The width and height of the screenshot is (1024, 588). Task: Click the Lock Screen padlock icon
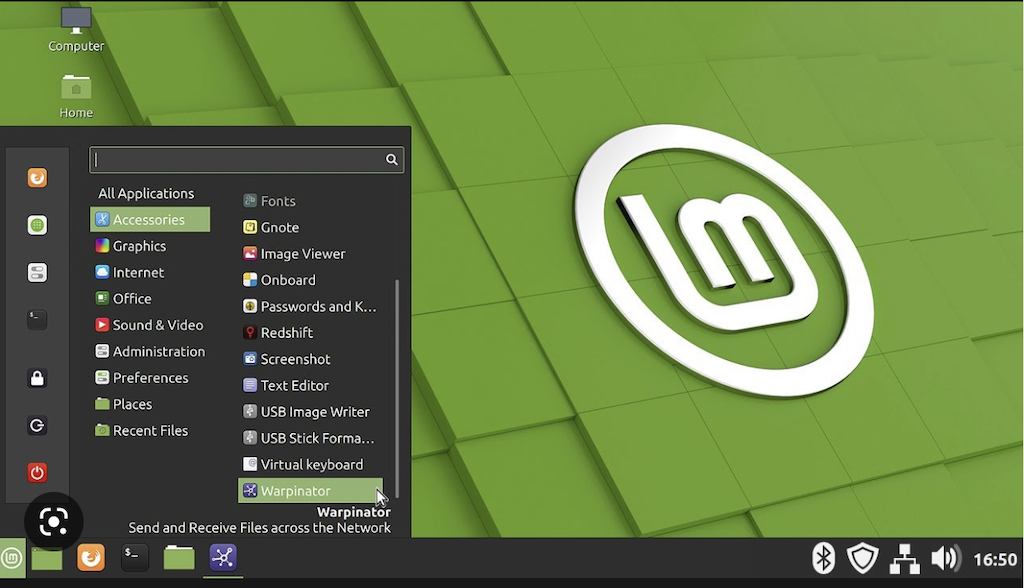pyautogui.click(x=37, y=378)
